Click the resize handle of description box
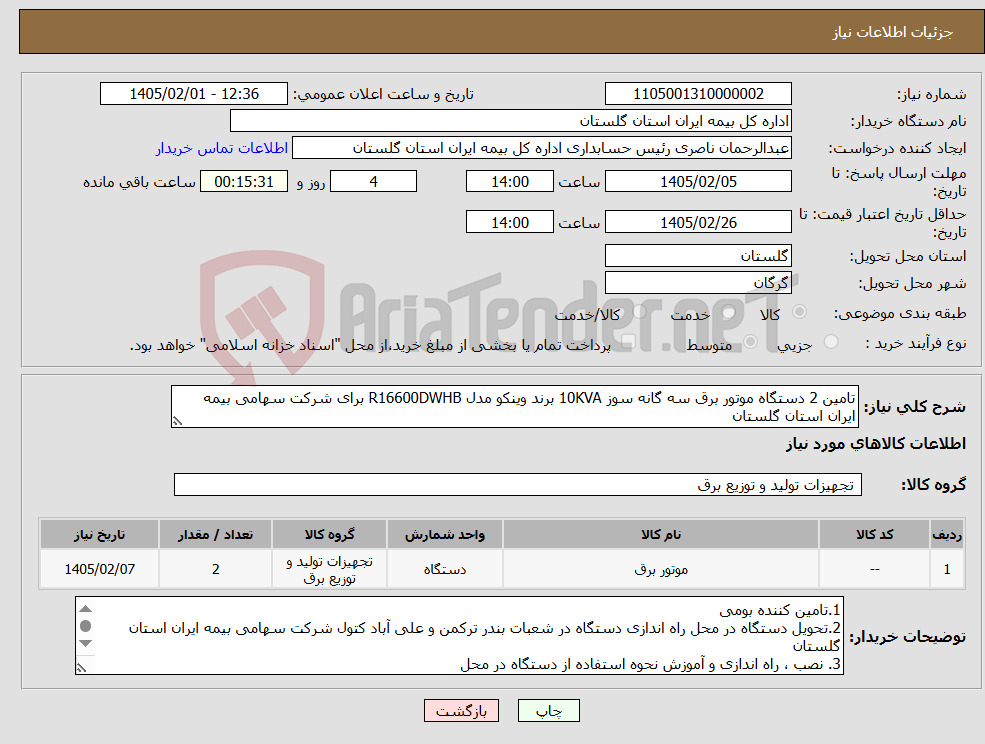 coord(177,421)
